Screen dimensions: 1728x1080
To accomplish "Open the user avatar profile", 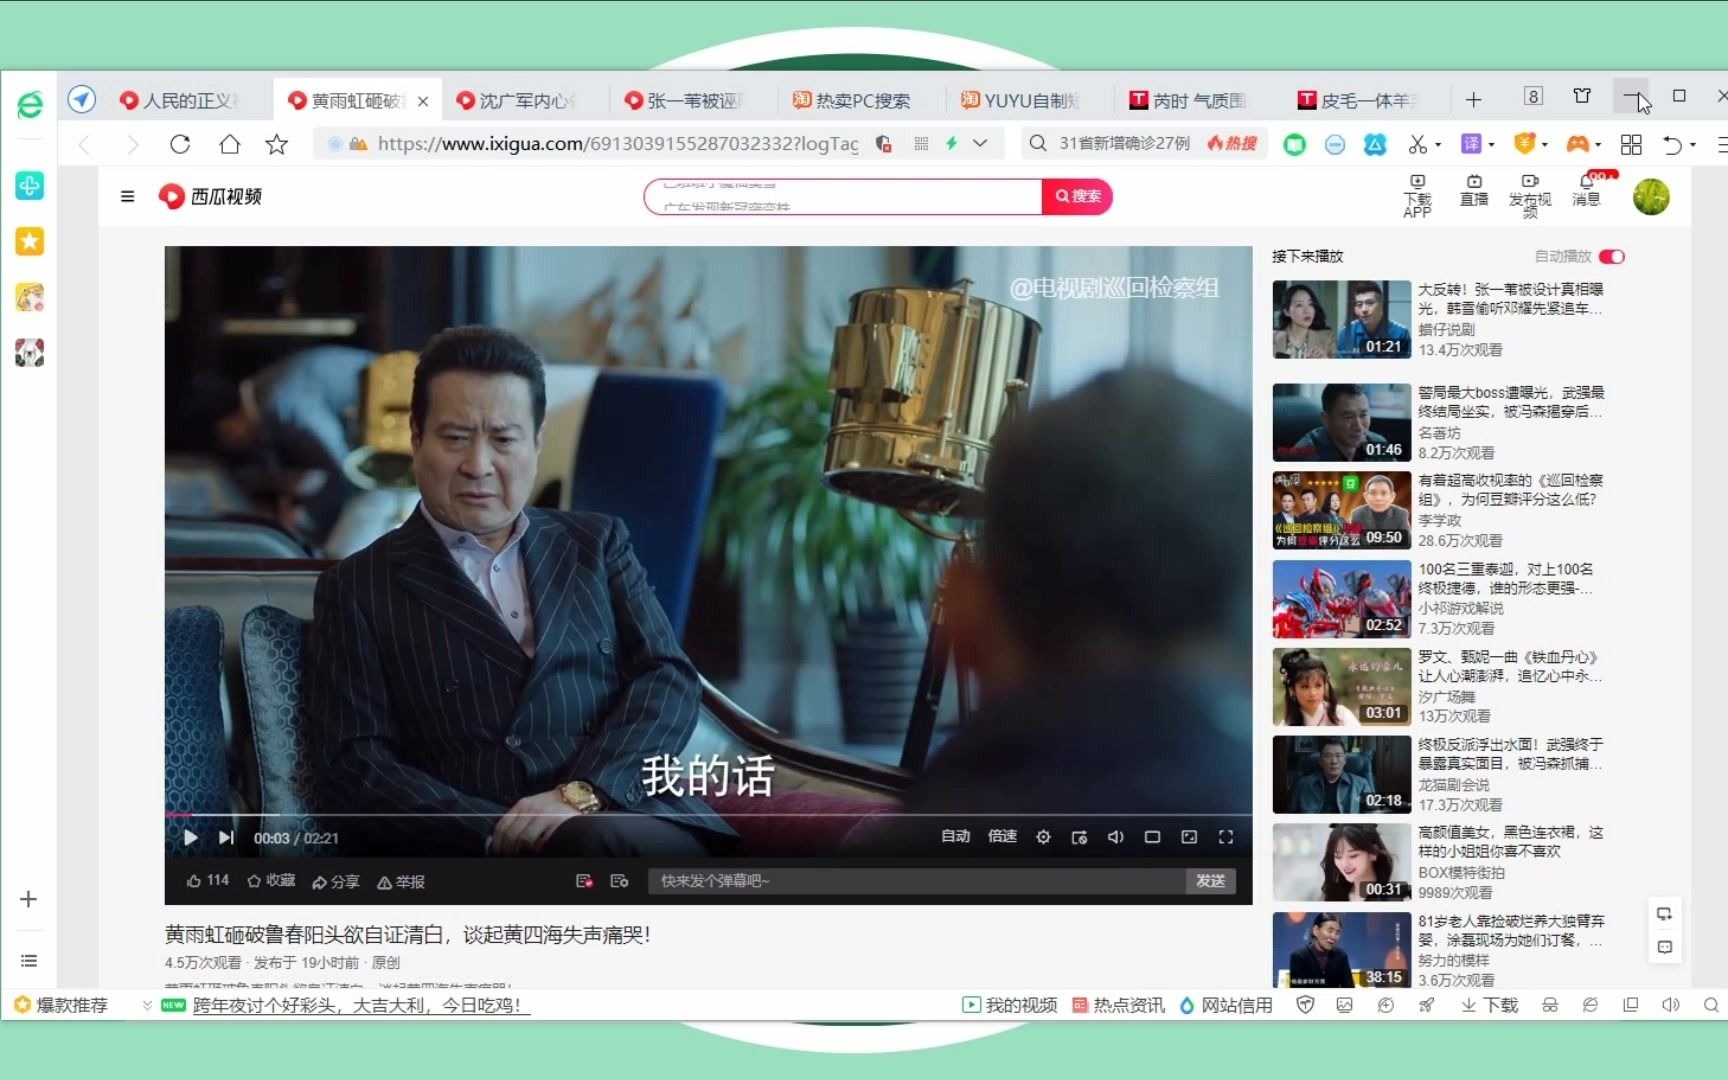I will tap(1651, 196).
